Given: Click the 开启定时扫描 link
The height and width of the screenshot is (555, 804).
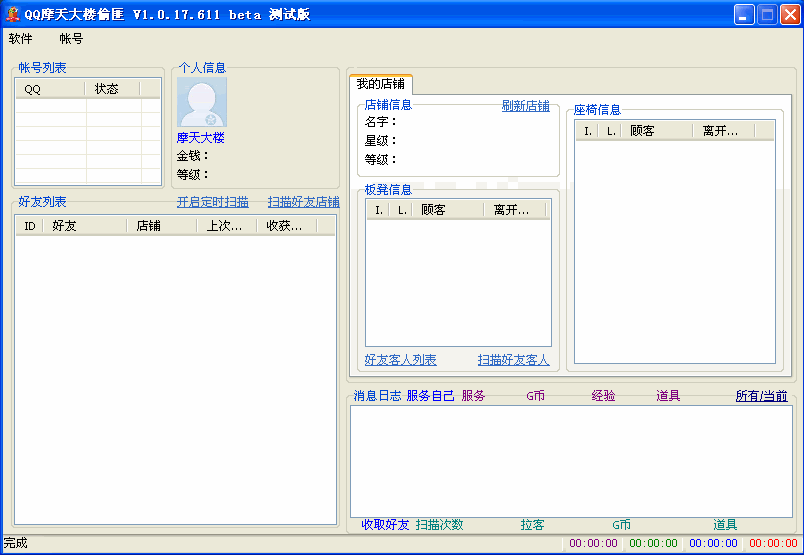Looking at the screenshot, I should (213, 202).
